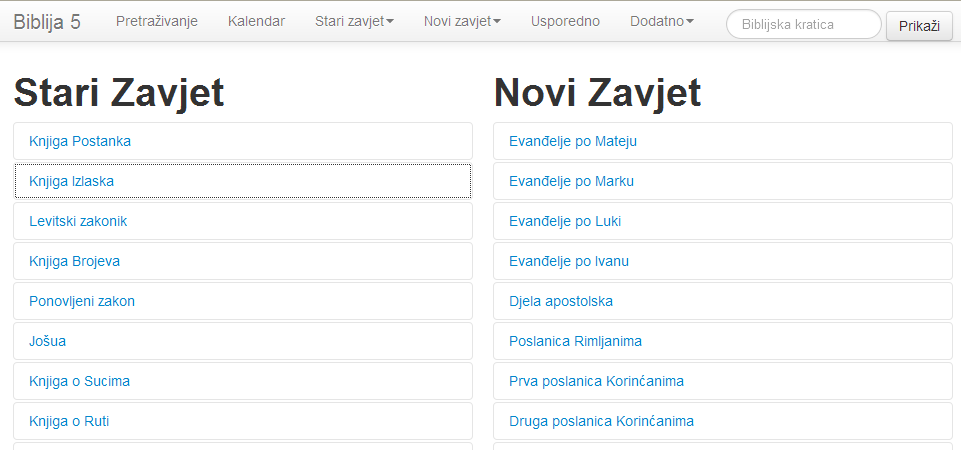Select Usporedno in the navbar

point(565,22)
